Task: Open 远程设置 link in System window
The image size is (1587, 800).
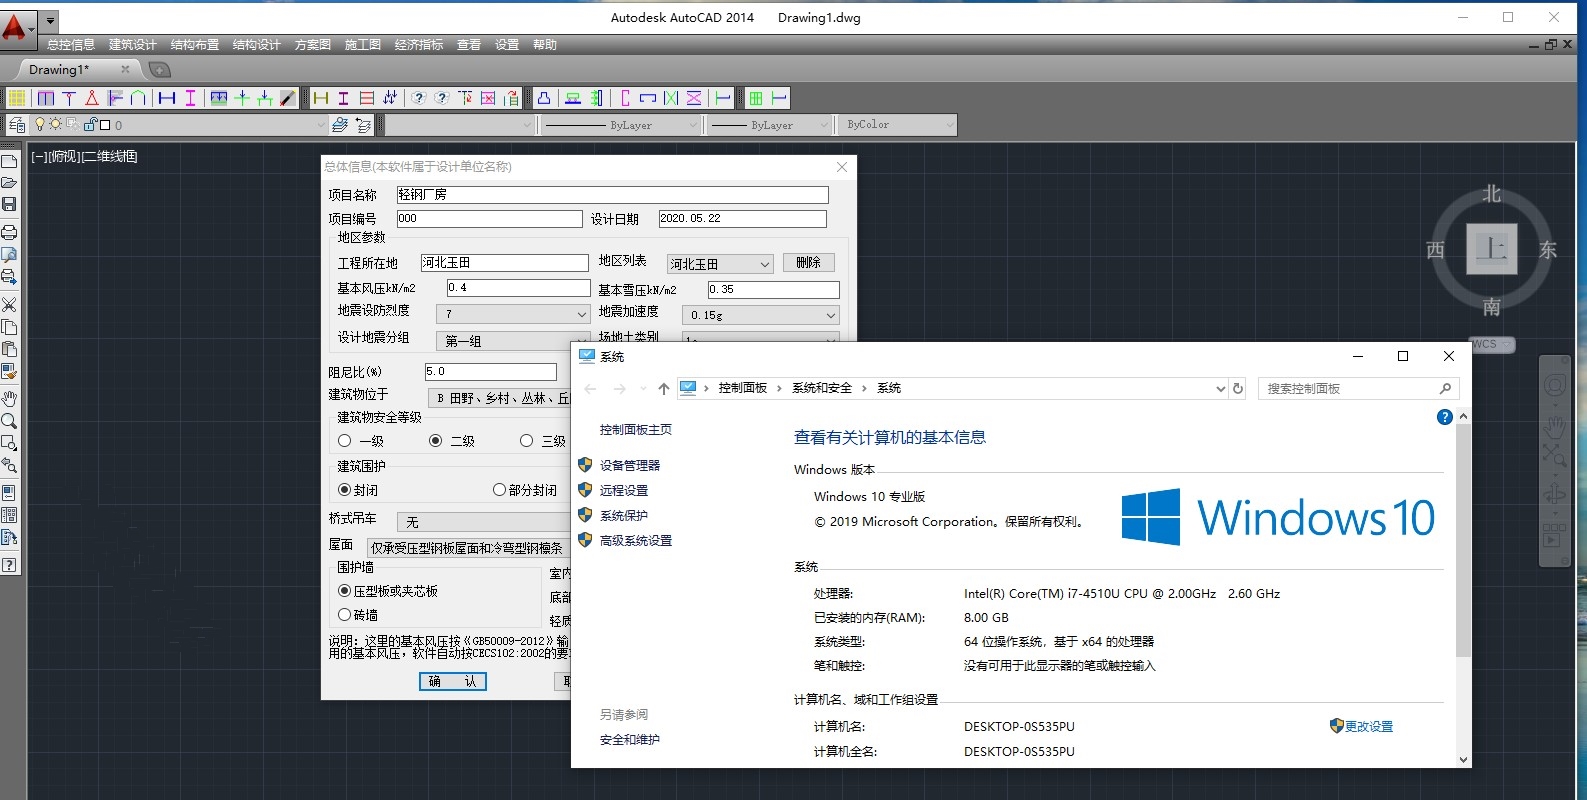Action: 624,490
